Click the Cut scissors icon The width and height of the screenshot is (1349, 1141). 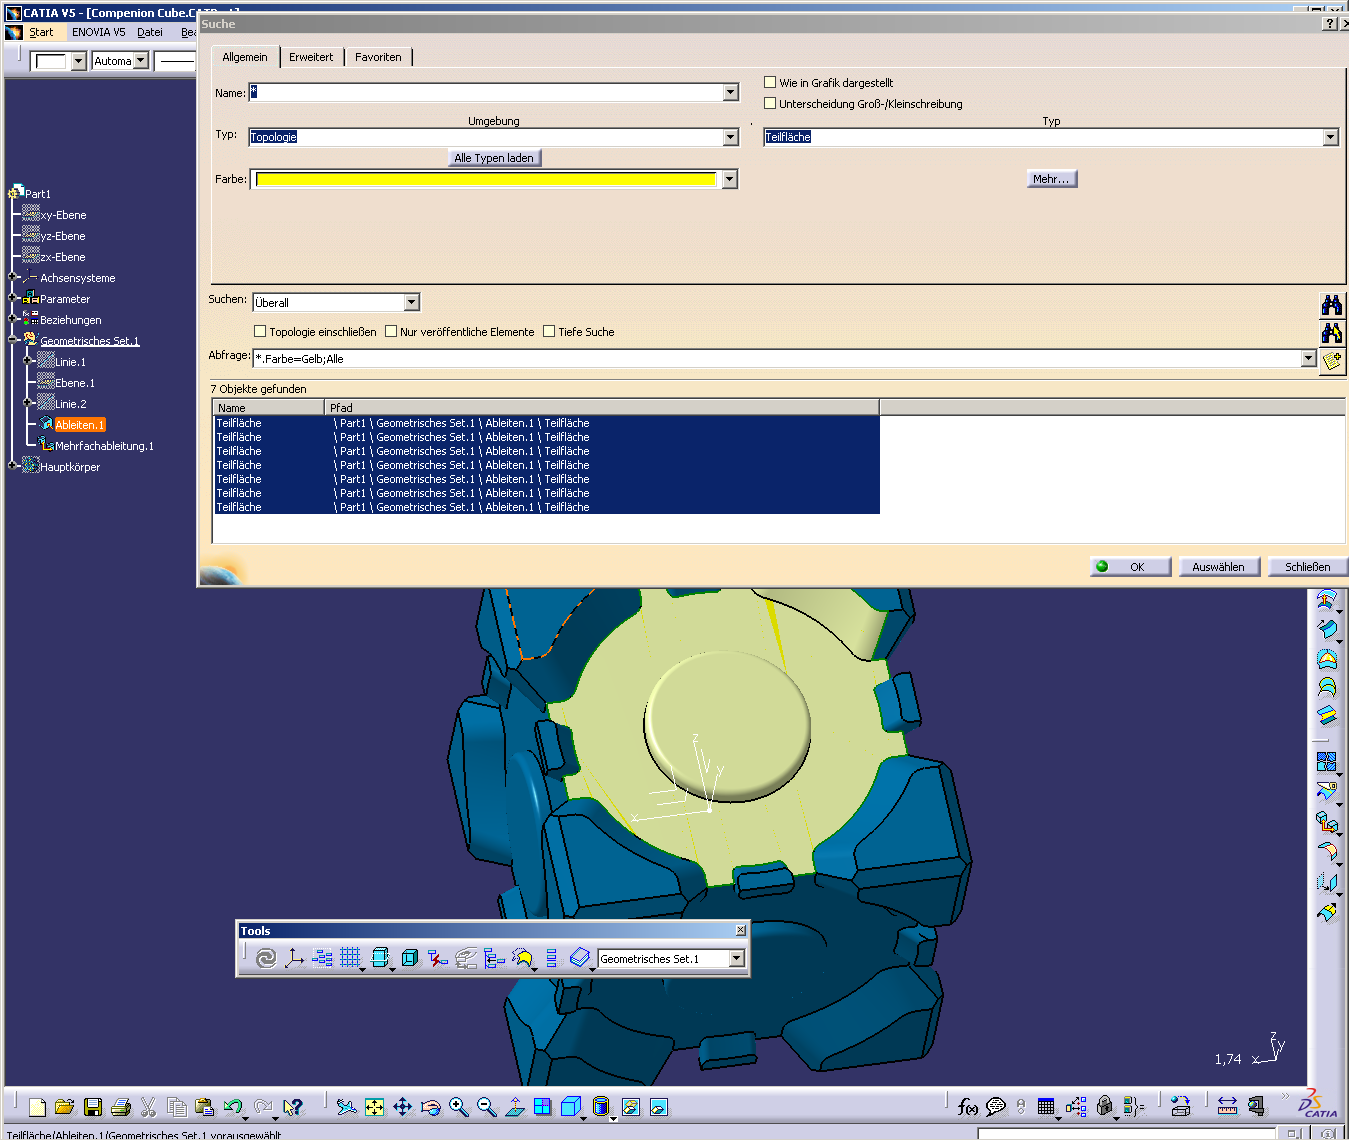(149, 1107)
